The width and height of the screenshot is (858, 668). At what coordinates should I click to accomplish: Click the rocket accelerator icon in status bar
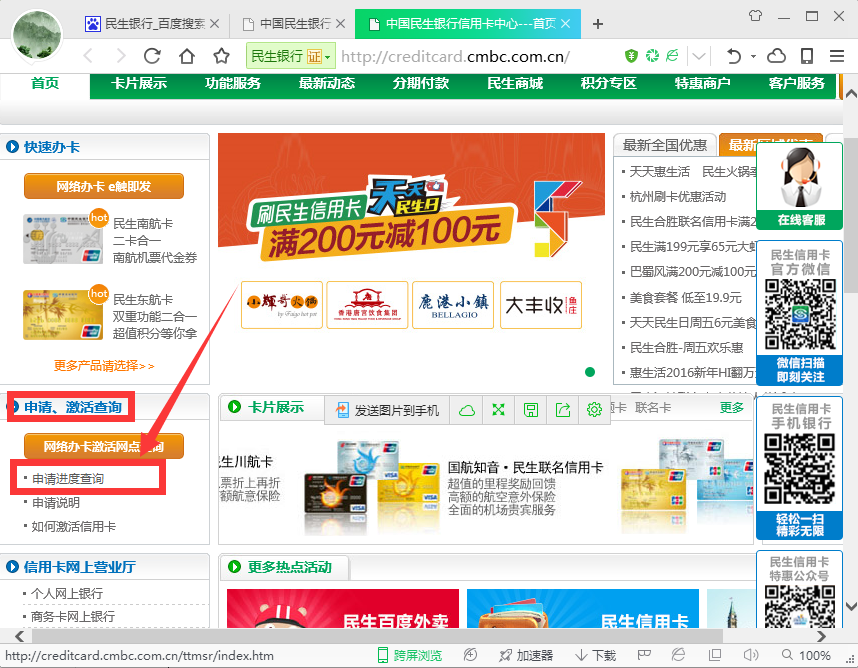[x=505, y=655]
